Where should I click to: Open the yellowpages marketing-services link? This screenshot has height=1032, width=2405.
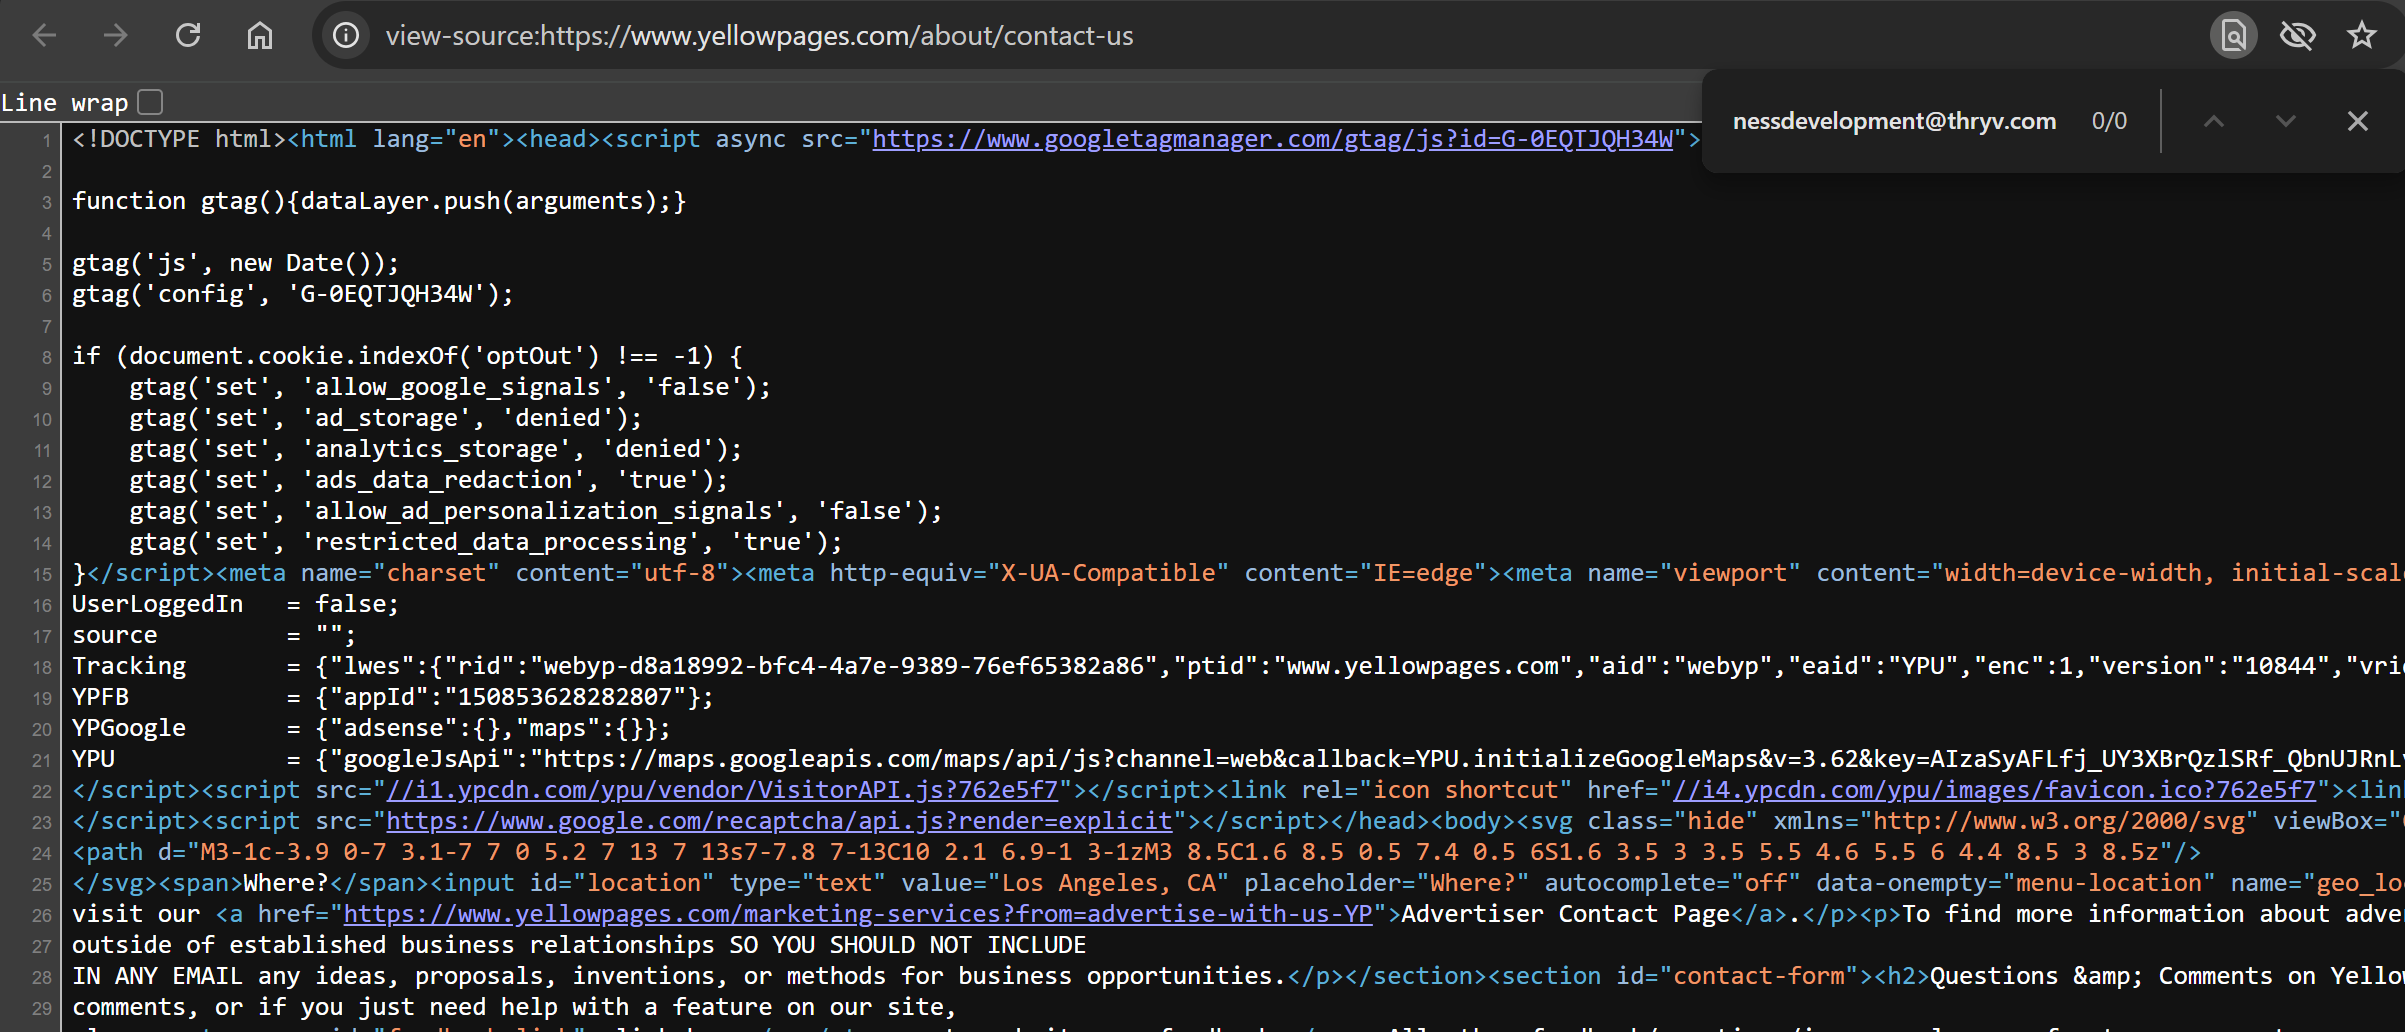tap(857, 914)
